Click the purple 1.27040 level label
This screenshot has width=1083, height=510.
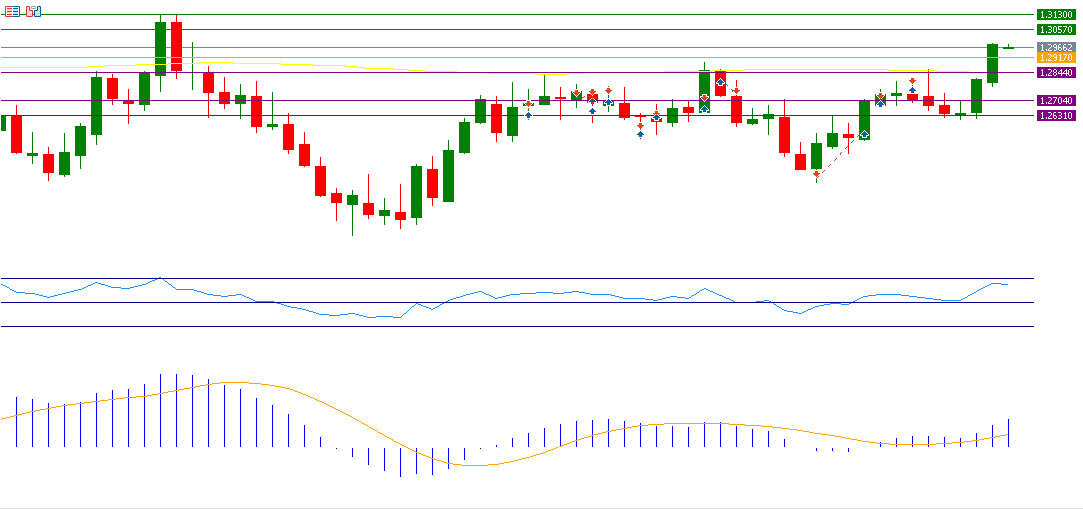point(1056,100)
